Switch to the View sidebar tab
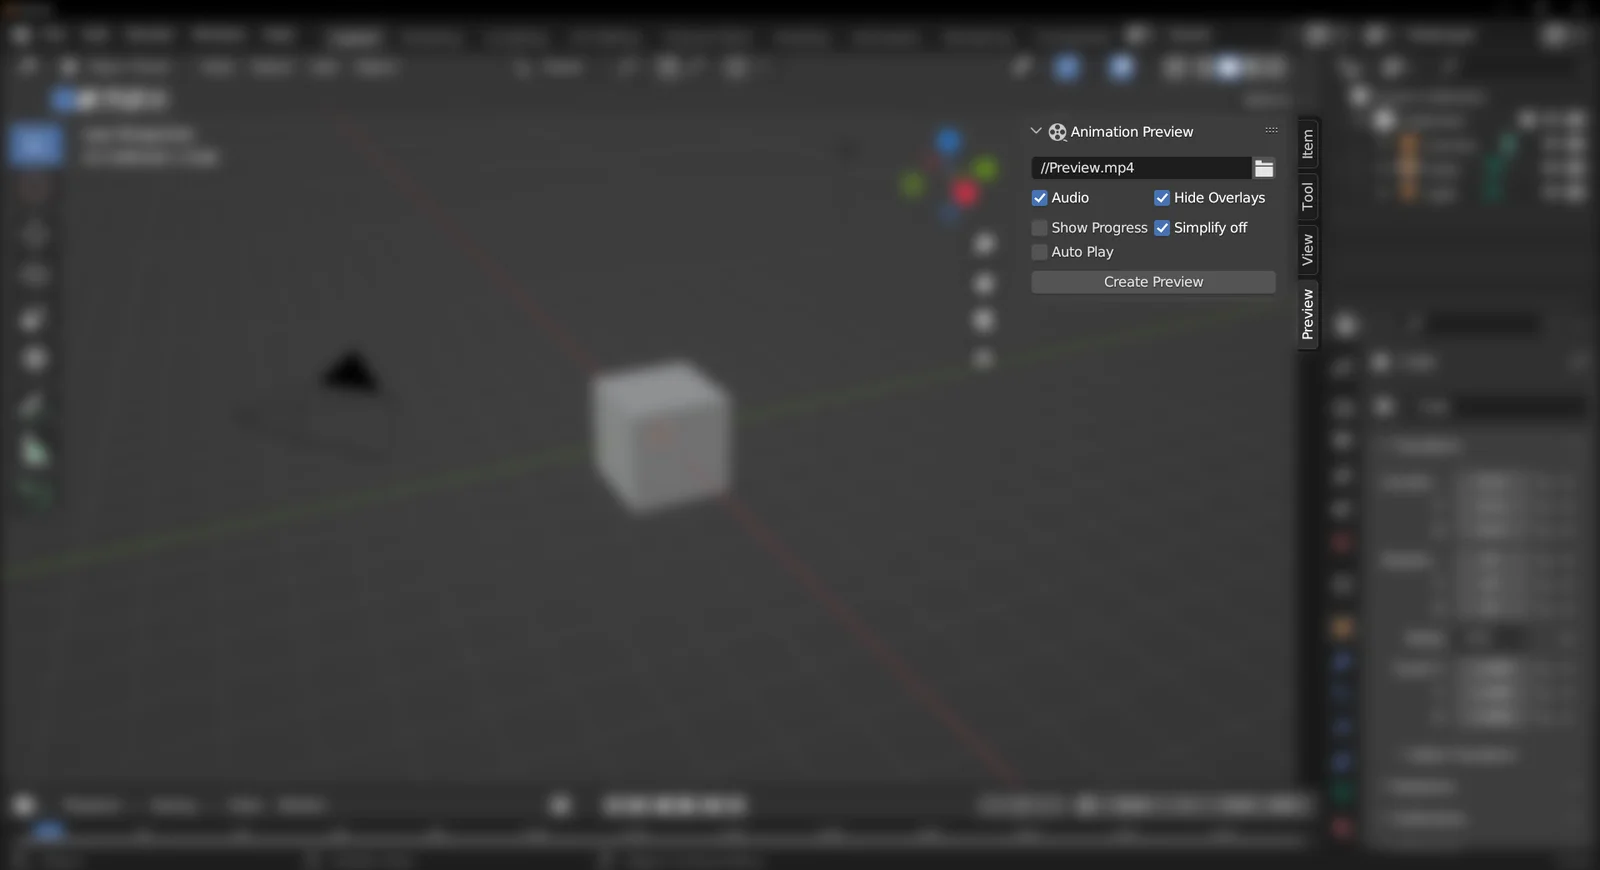The height and width of the screenshot is (870, 1600). coord(1308,250)
